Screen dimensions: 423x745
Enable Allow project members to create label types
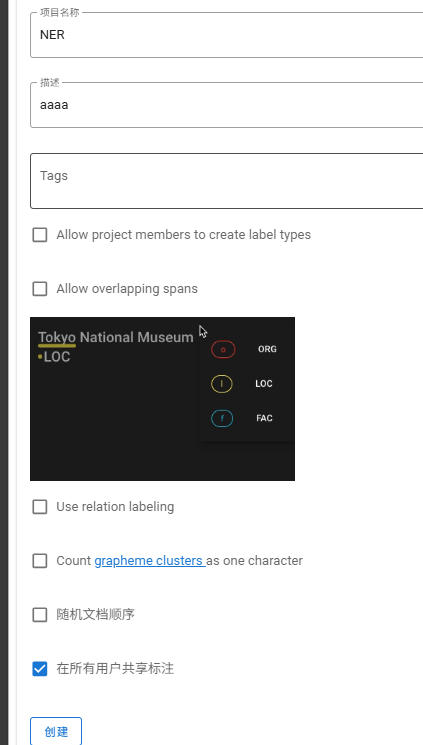coord(40,235)
